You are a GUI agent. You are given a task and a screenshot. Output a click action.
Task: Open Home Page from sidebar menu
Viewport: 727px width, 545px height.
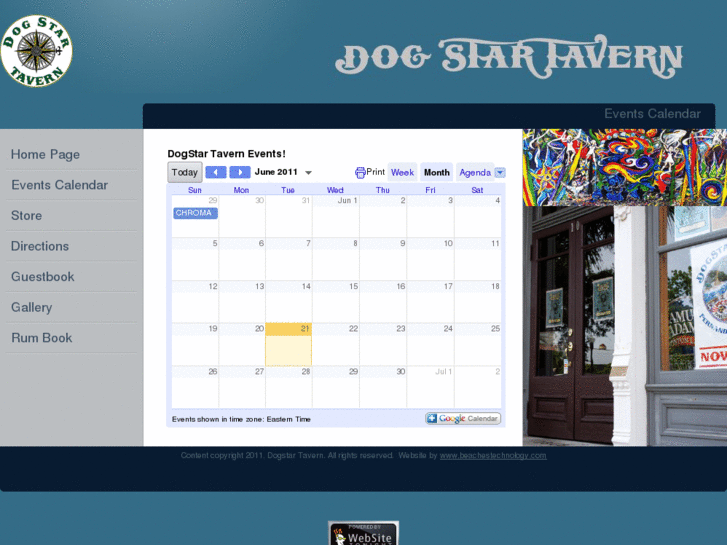coord(45,154)
